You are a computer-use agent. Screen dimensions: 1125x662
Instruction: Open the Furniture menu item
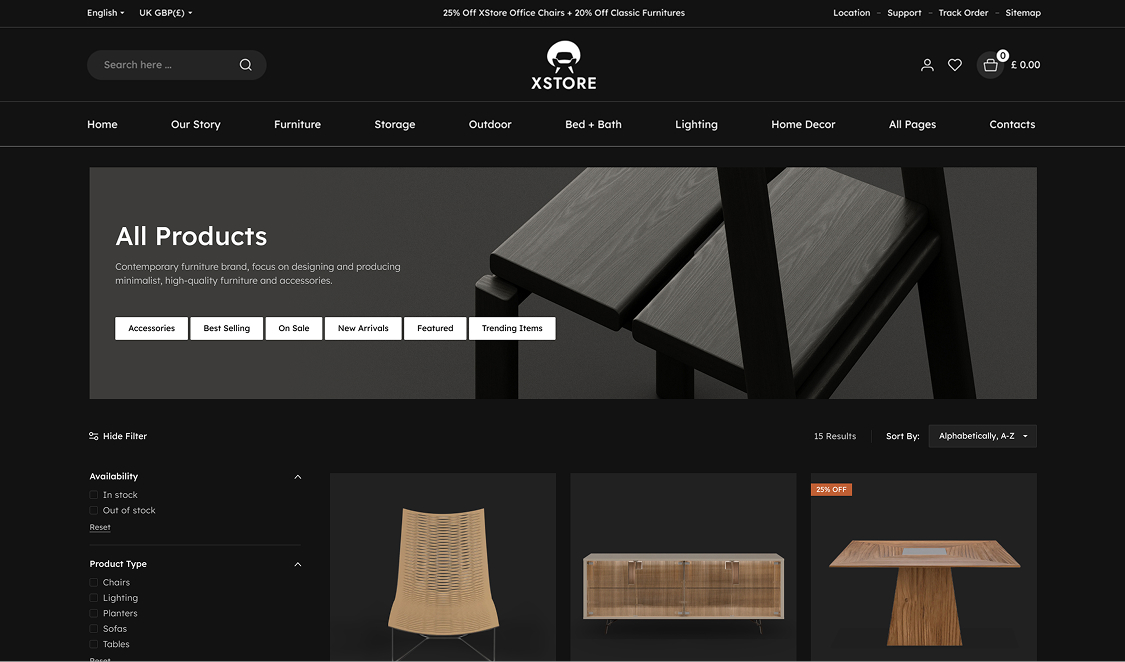click(x=297, y=125)
